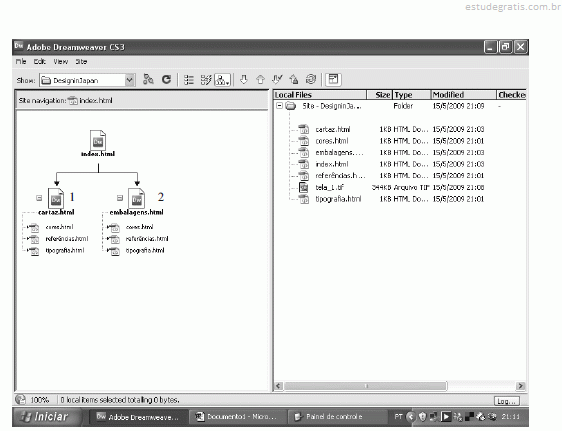Select cores.html under cartaz.html
The height and width of the screenshot is (431, 562).
[x=59, y=227]
